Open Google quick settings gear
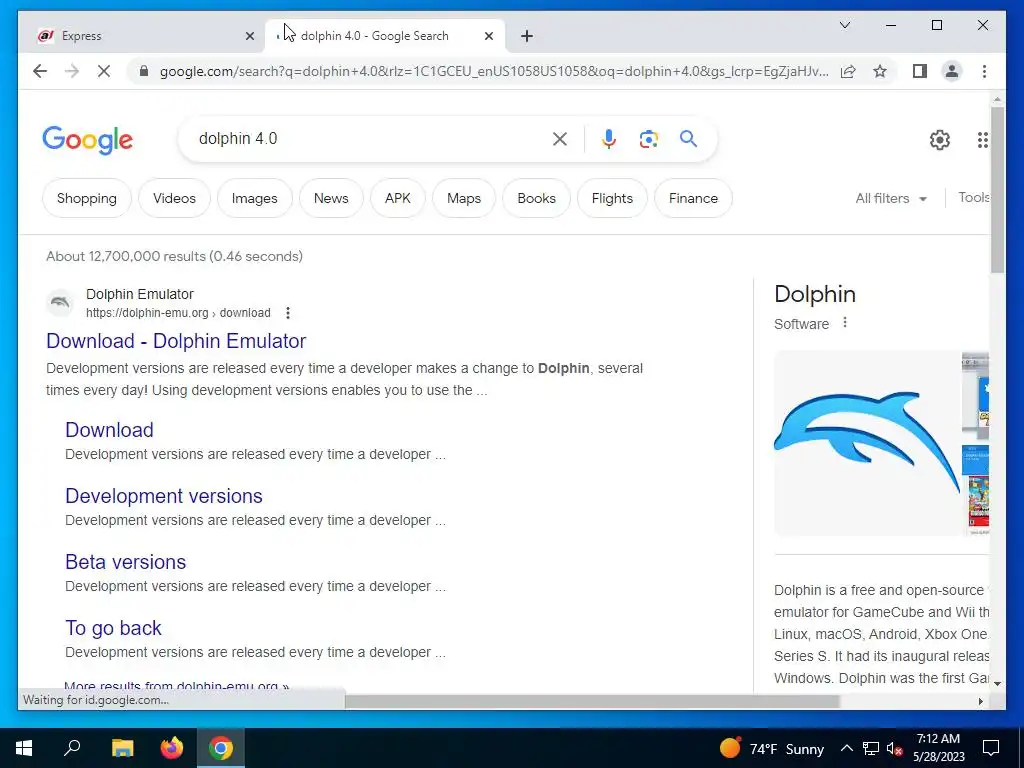Screen dimensions: 1024x768 click(939, 140)
